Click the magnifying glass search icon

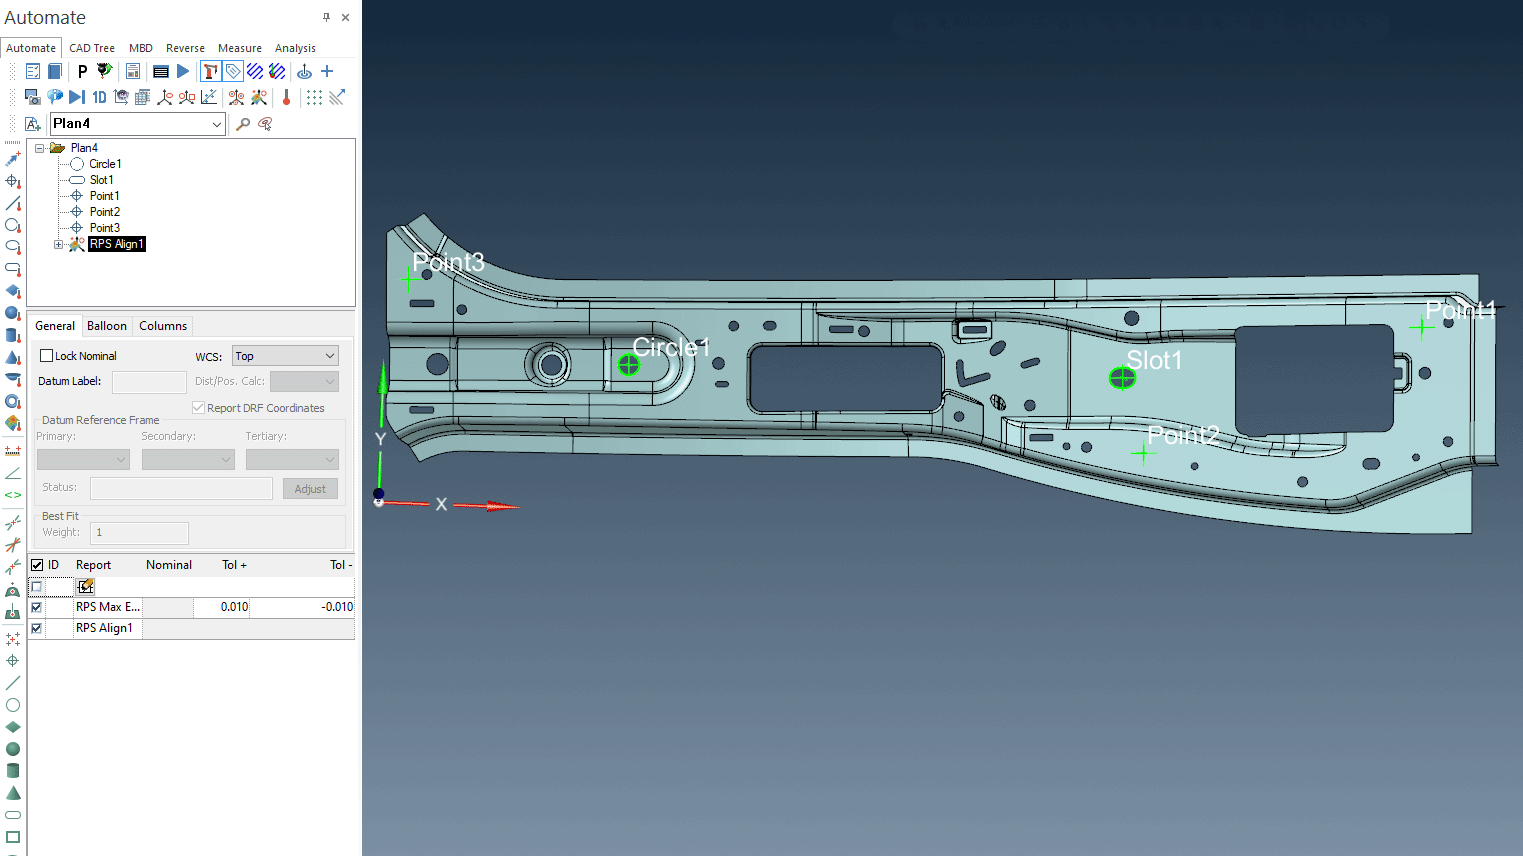click(243, 124)
